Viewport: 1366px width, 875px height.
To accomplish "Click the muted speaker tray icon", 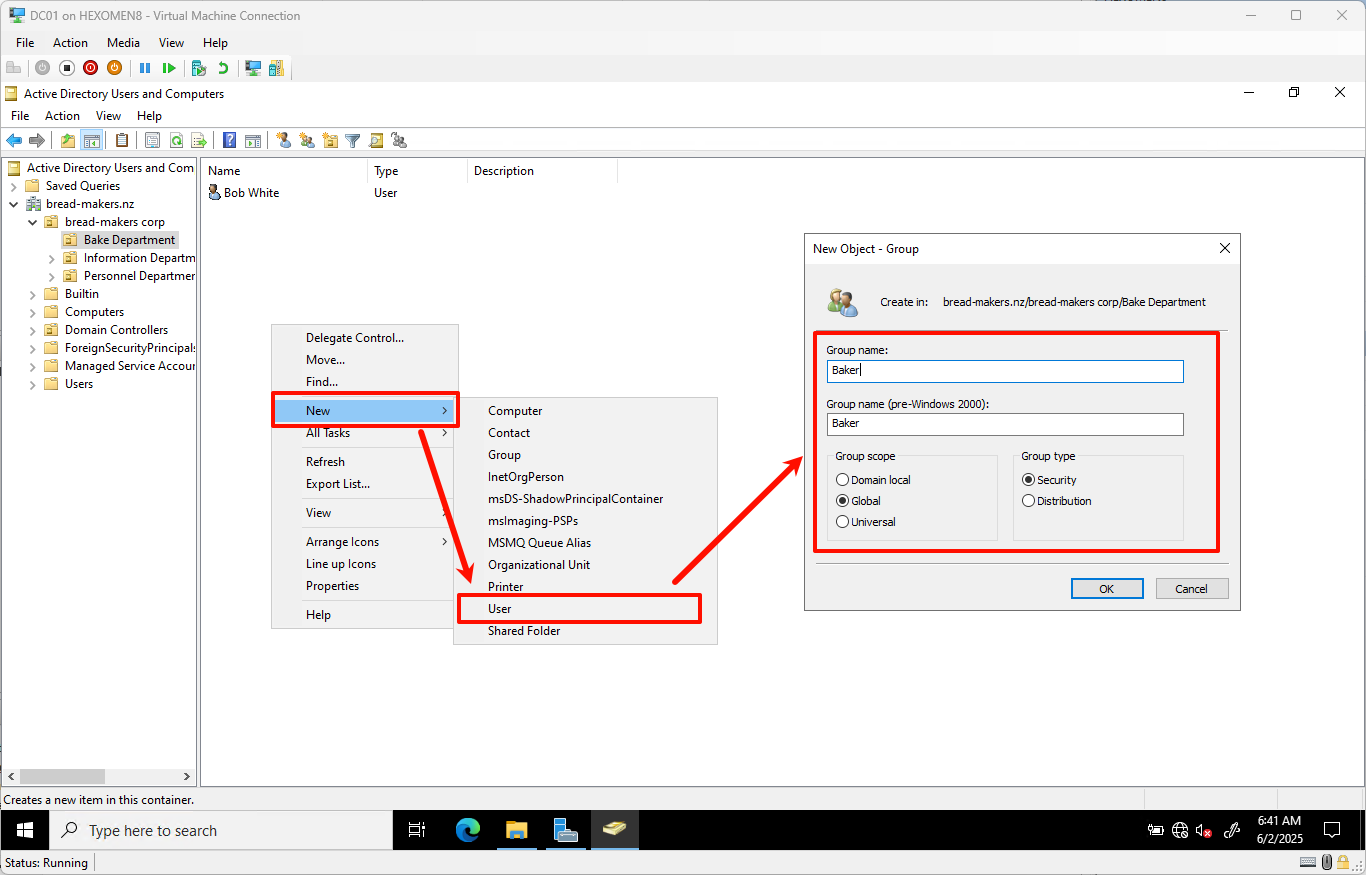I will click(1204, 830).
